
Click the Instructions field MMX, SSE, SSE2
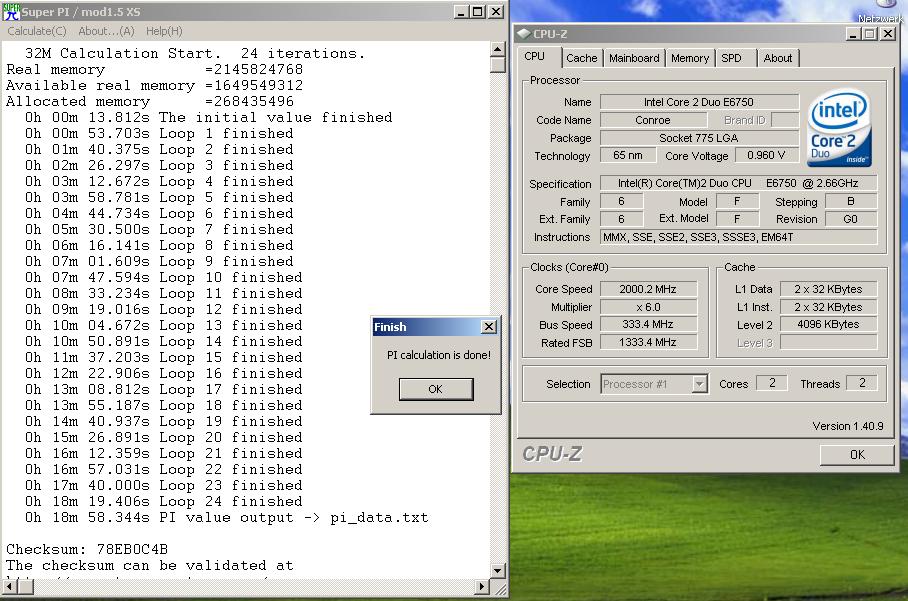pyautogui.click(x=738, y=237)
